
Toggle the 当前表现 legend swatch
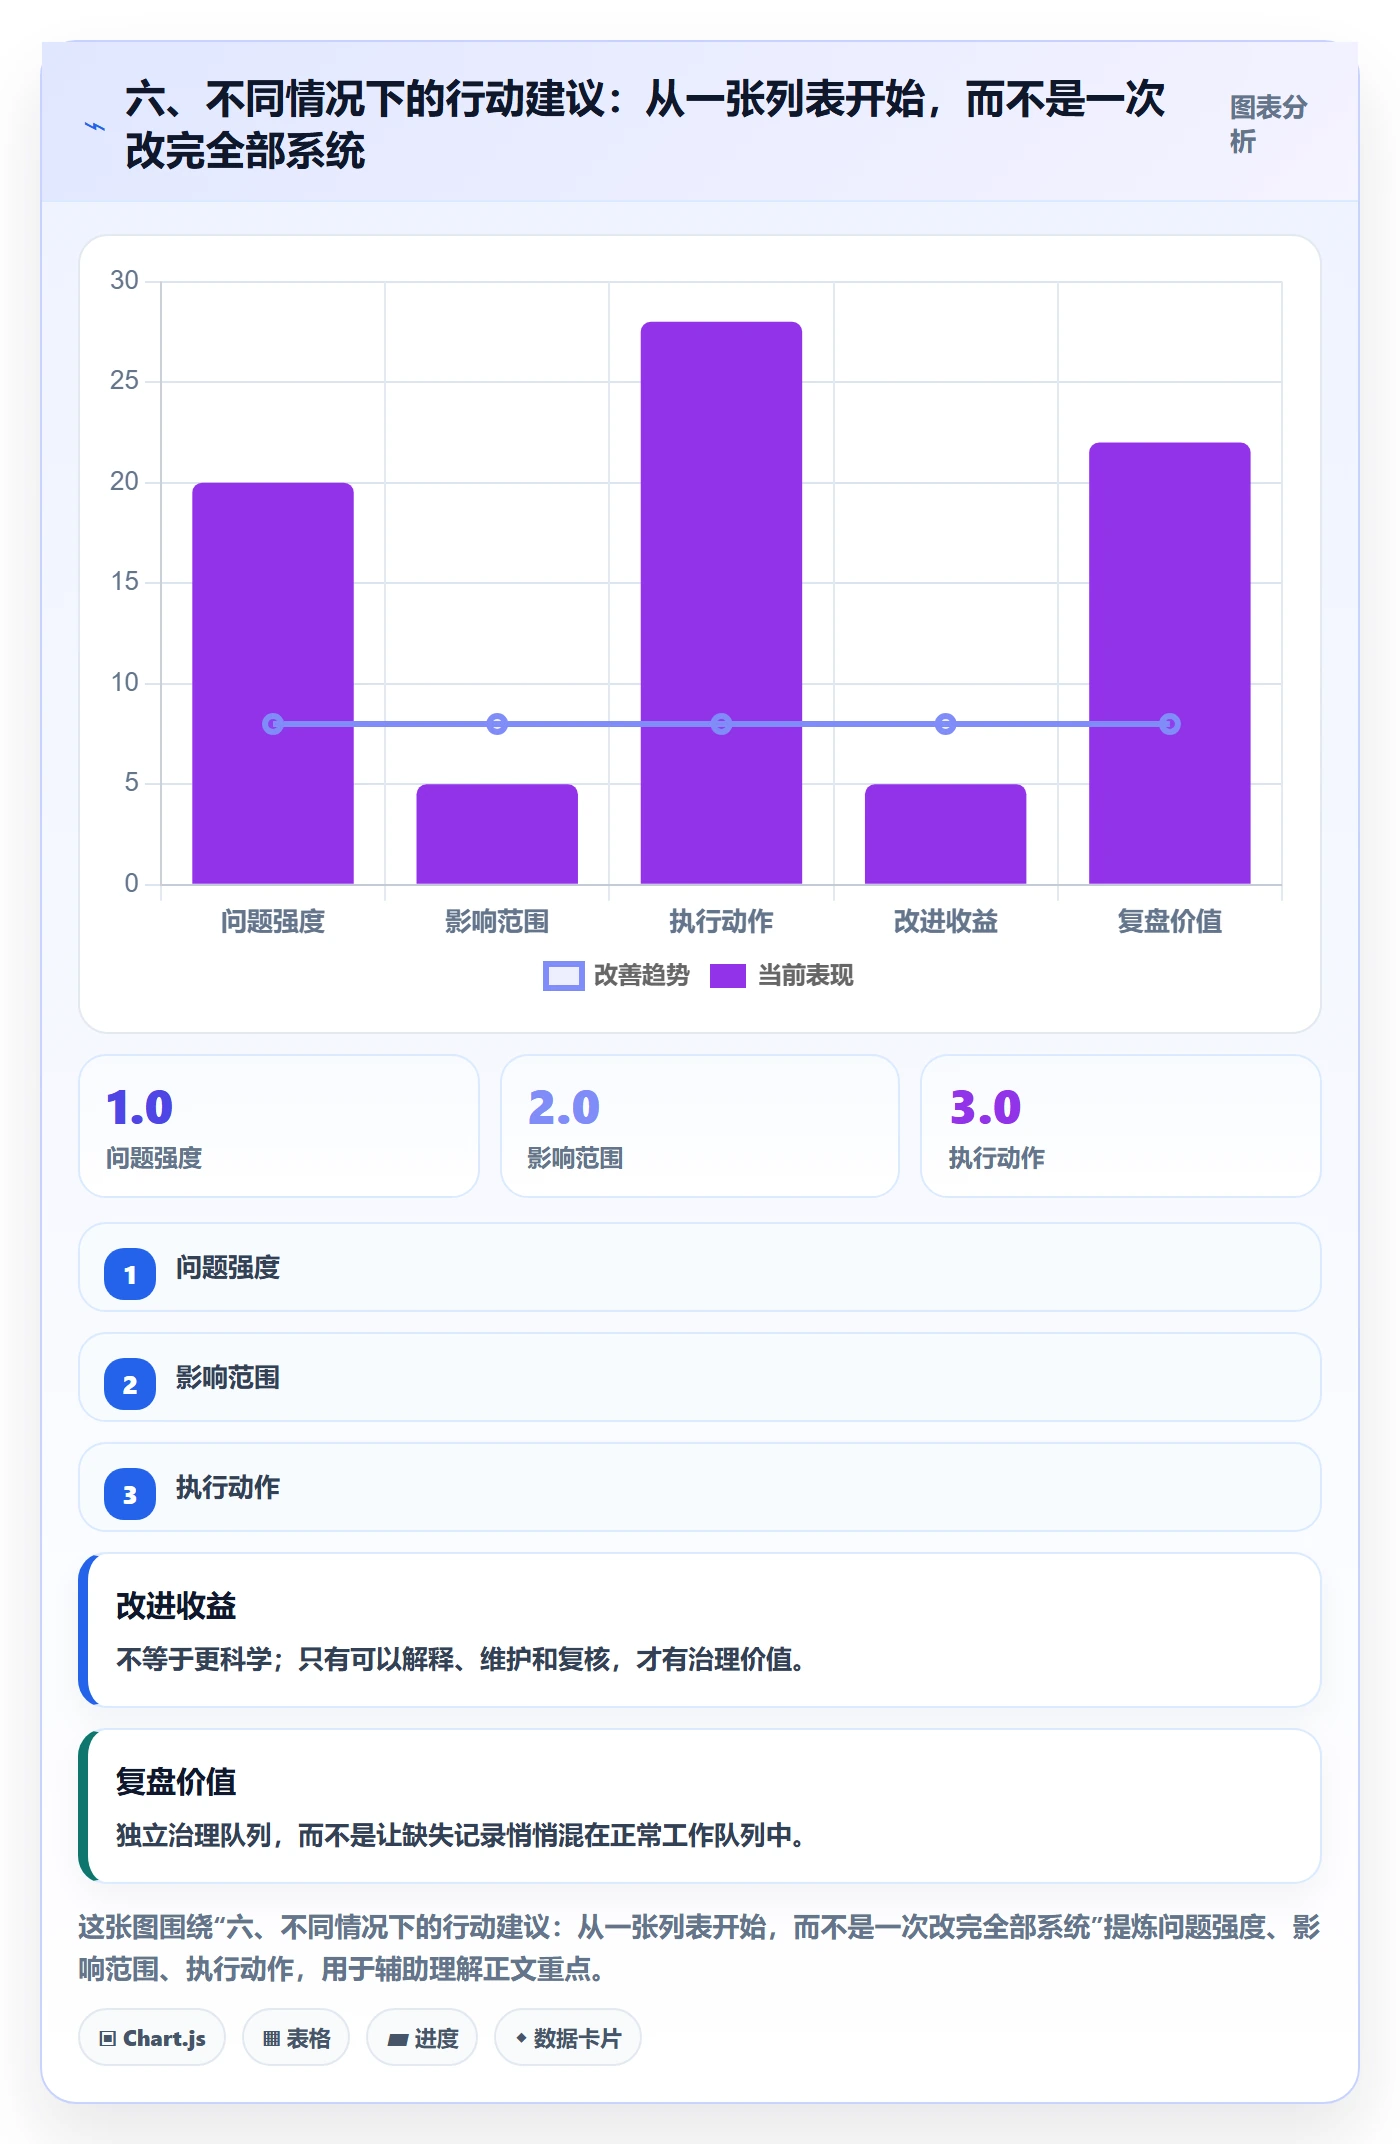coord(728,975)
